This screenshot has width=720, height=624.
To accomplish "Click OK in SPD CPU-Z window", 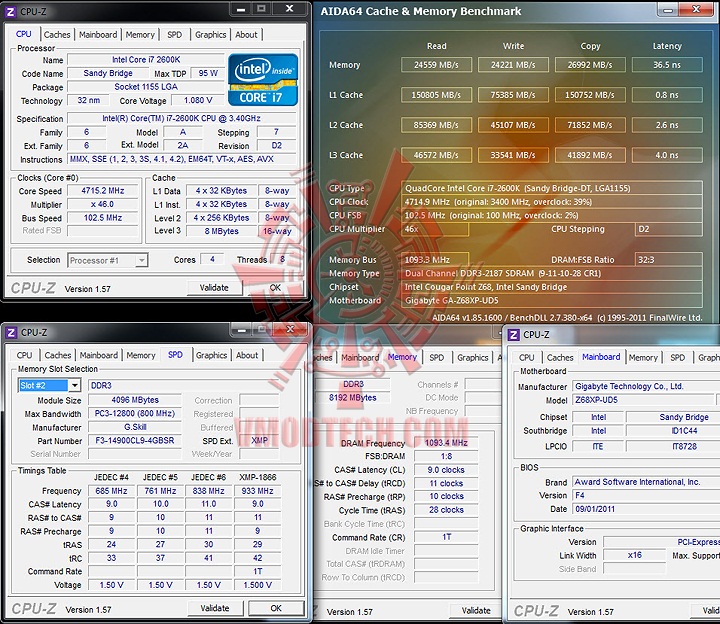I will (276, 608).
